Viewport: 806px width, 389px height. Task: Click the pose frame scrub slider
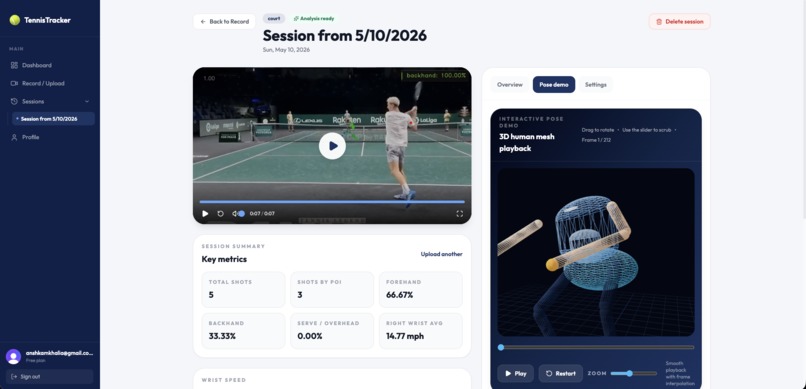pyautogui.click(x=596, y=347)
